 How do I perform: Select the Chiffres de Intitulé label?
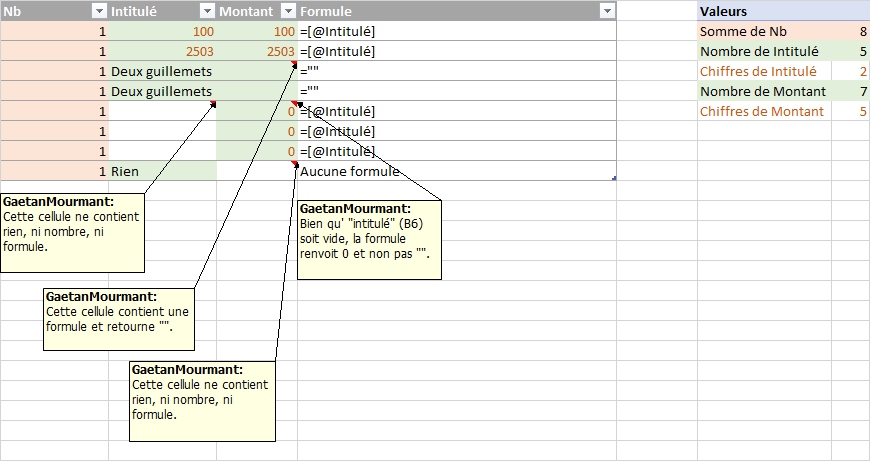click(764, 72)
